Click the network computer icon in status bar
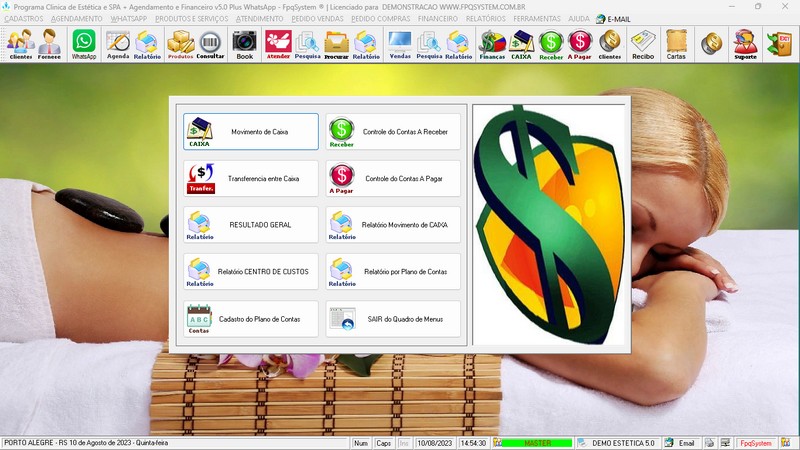The height and width of the screenshot is (450, 800). 725,443
